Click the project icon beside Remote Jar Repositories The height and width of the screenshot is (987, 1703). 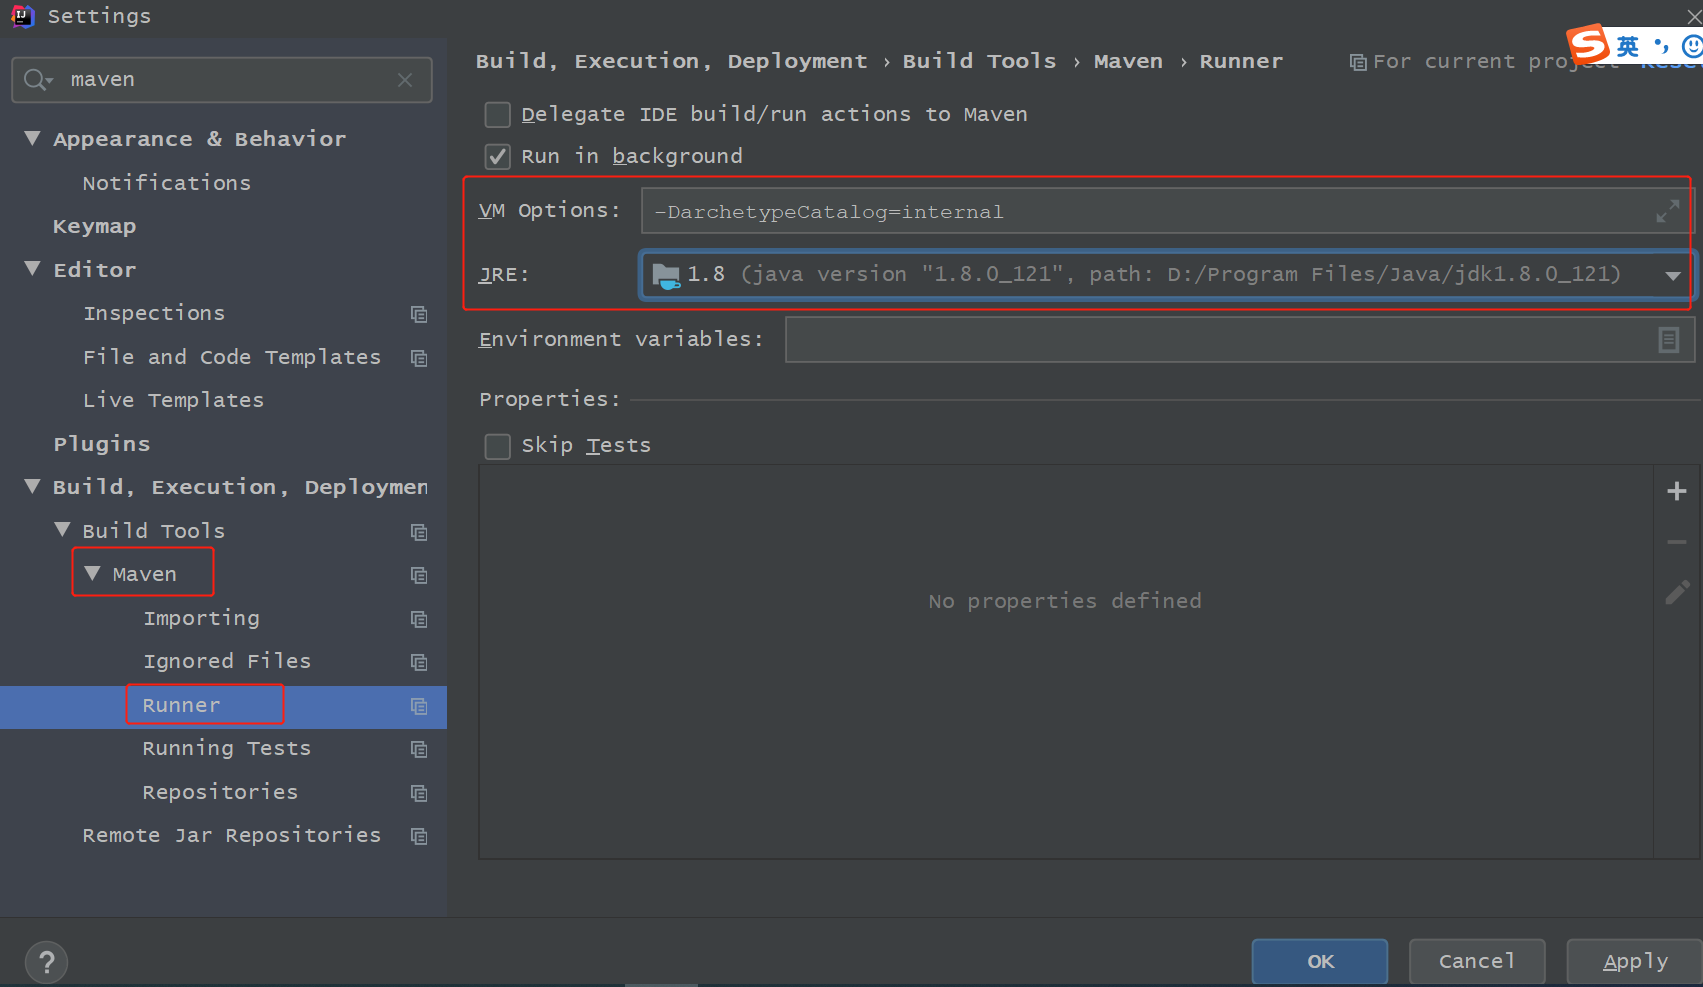[x=419, y=836]
